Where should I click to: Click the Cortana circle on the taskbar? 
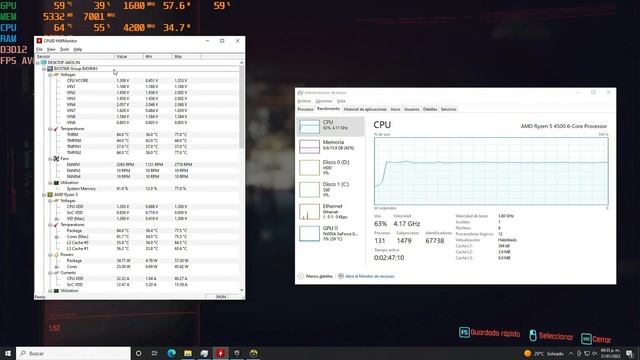click(x=138, y=353)
